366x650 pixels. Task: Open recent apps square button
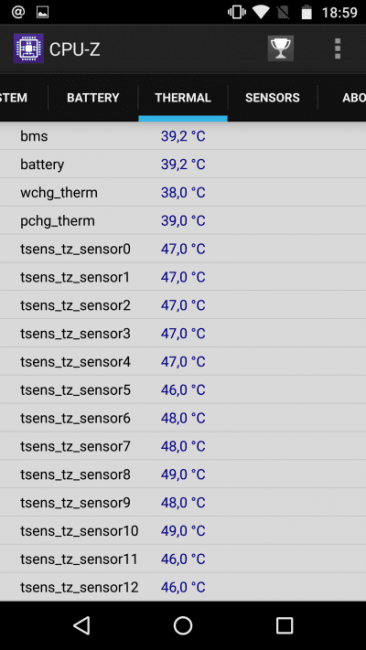tap(284, 626)
